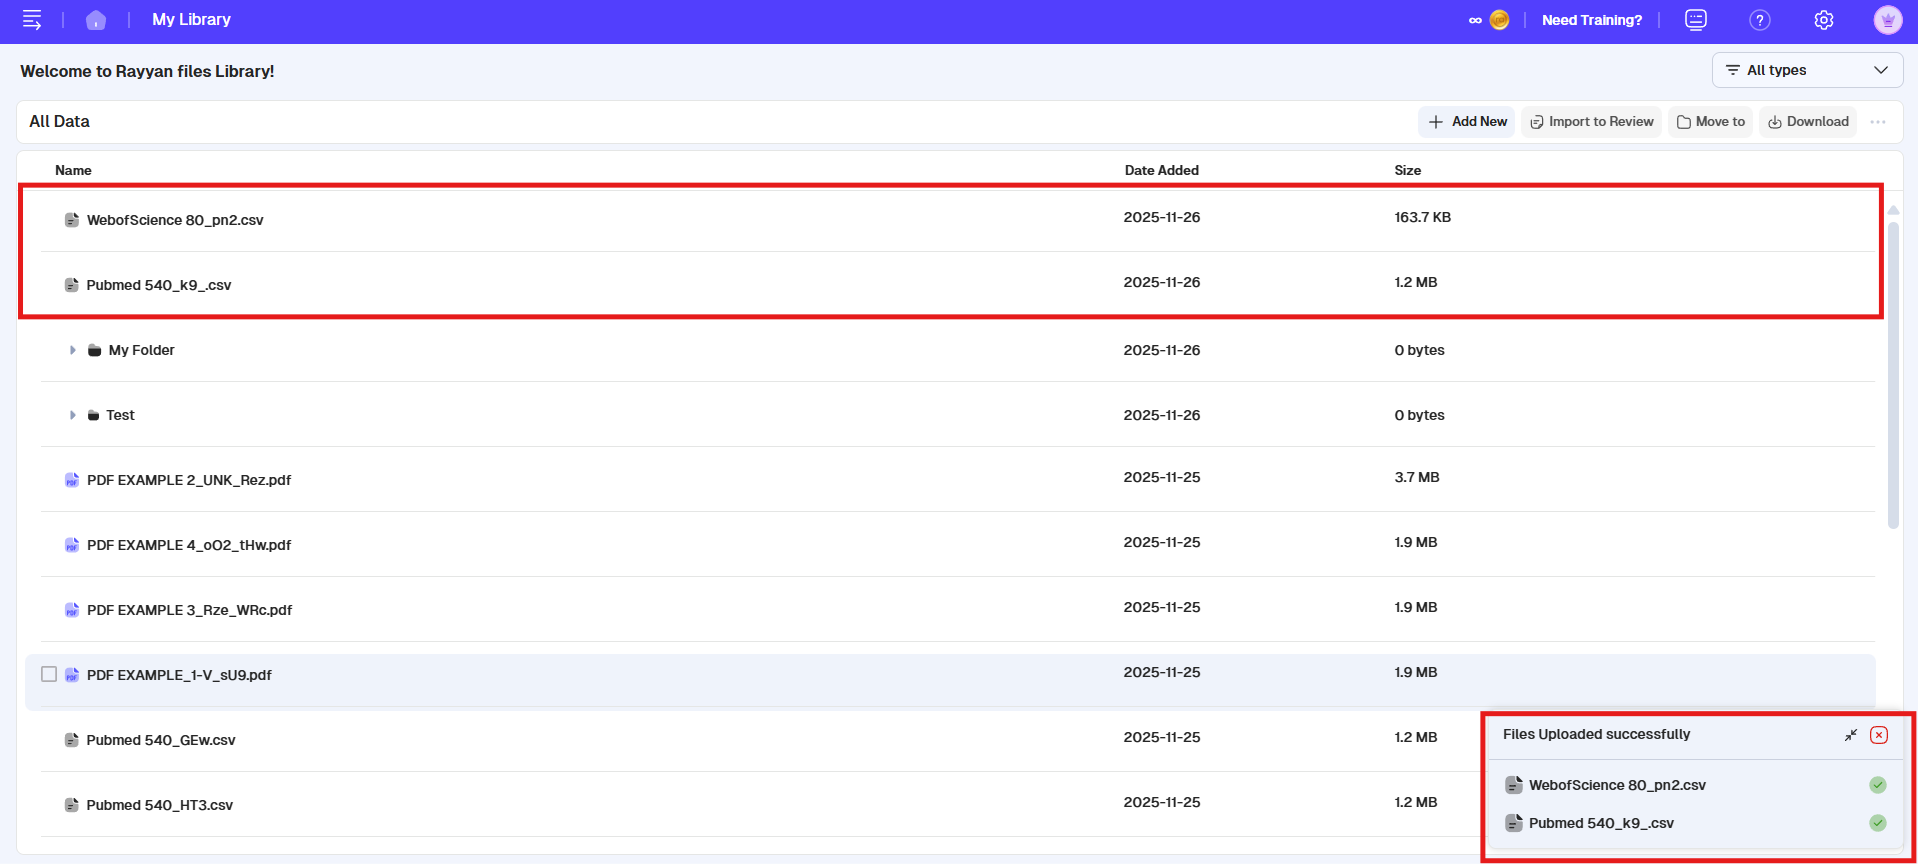Expand the My Folder folder
Image resolution: width=1918 pixels, height=864 pixels.
pyautogui.click(x=72, y=350)
